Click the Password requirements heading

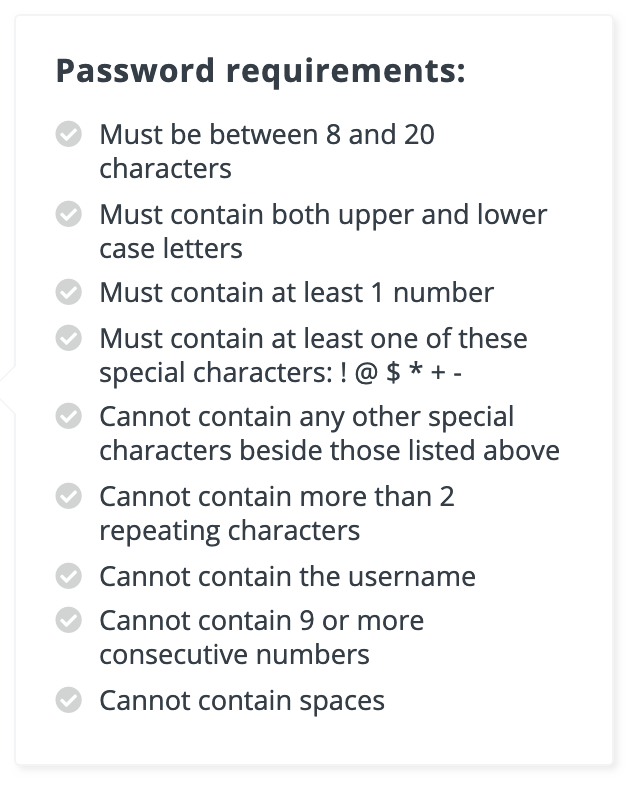tap(260, 71)
